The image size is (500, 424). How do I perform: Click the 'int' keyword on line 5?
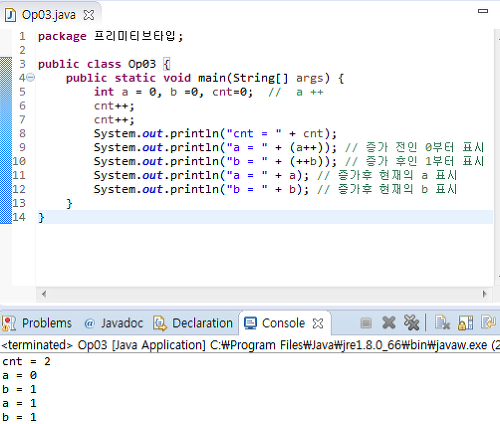pyautogui.click(x=104, y=92)
